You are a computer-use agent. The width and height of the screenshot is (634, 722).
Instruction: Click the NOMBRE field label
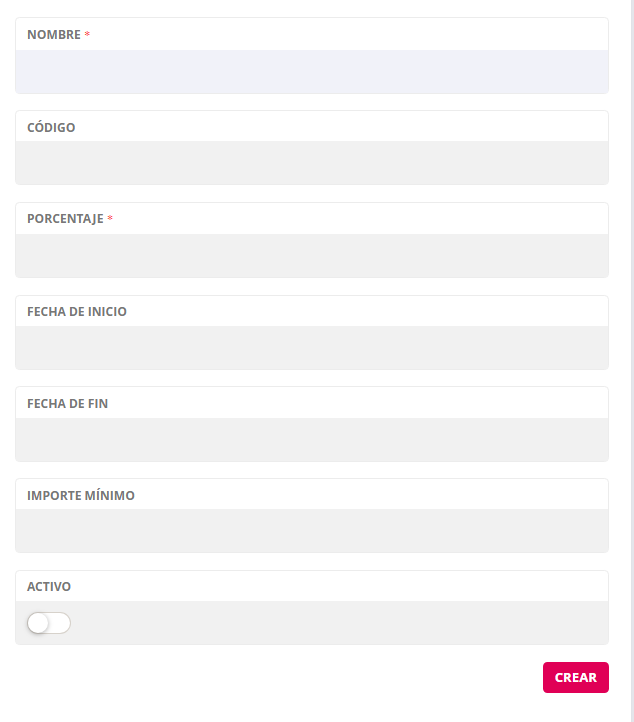coord(54,35)
